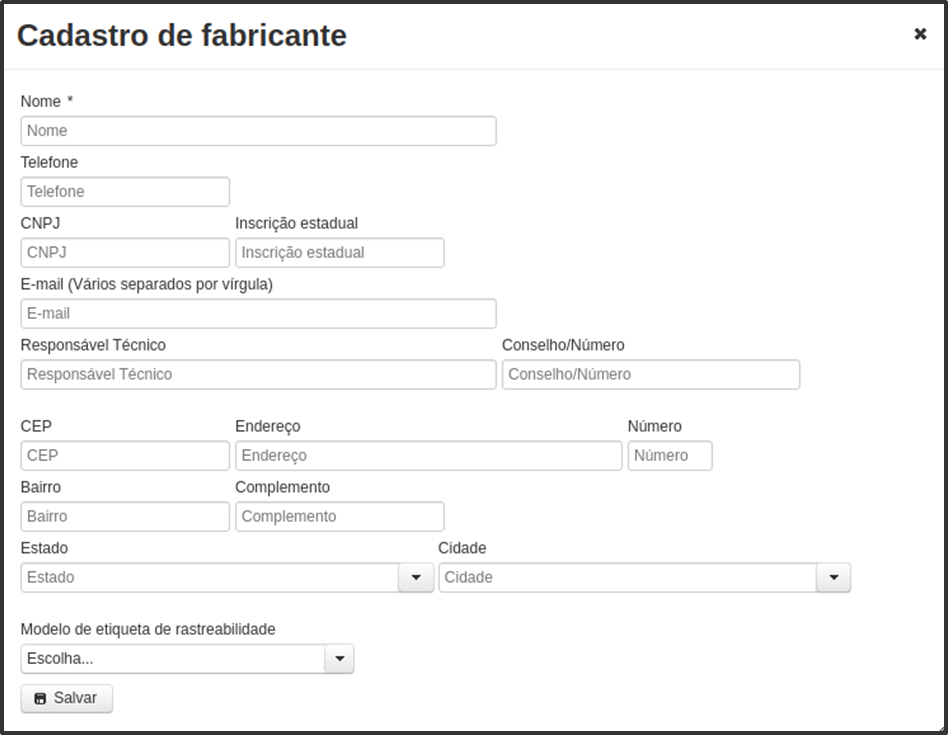This screenshot has width=948, height=735.
Task: Select the CNPJ text box
Action: [125, 253]
